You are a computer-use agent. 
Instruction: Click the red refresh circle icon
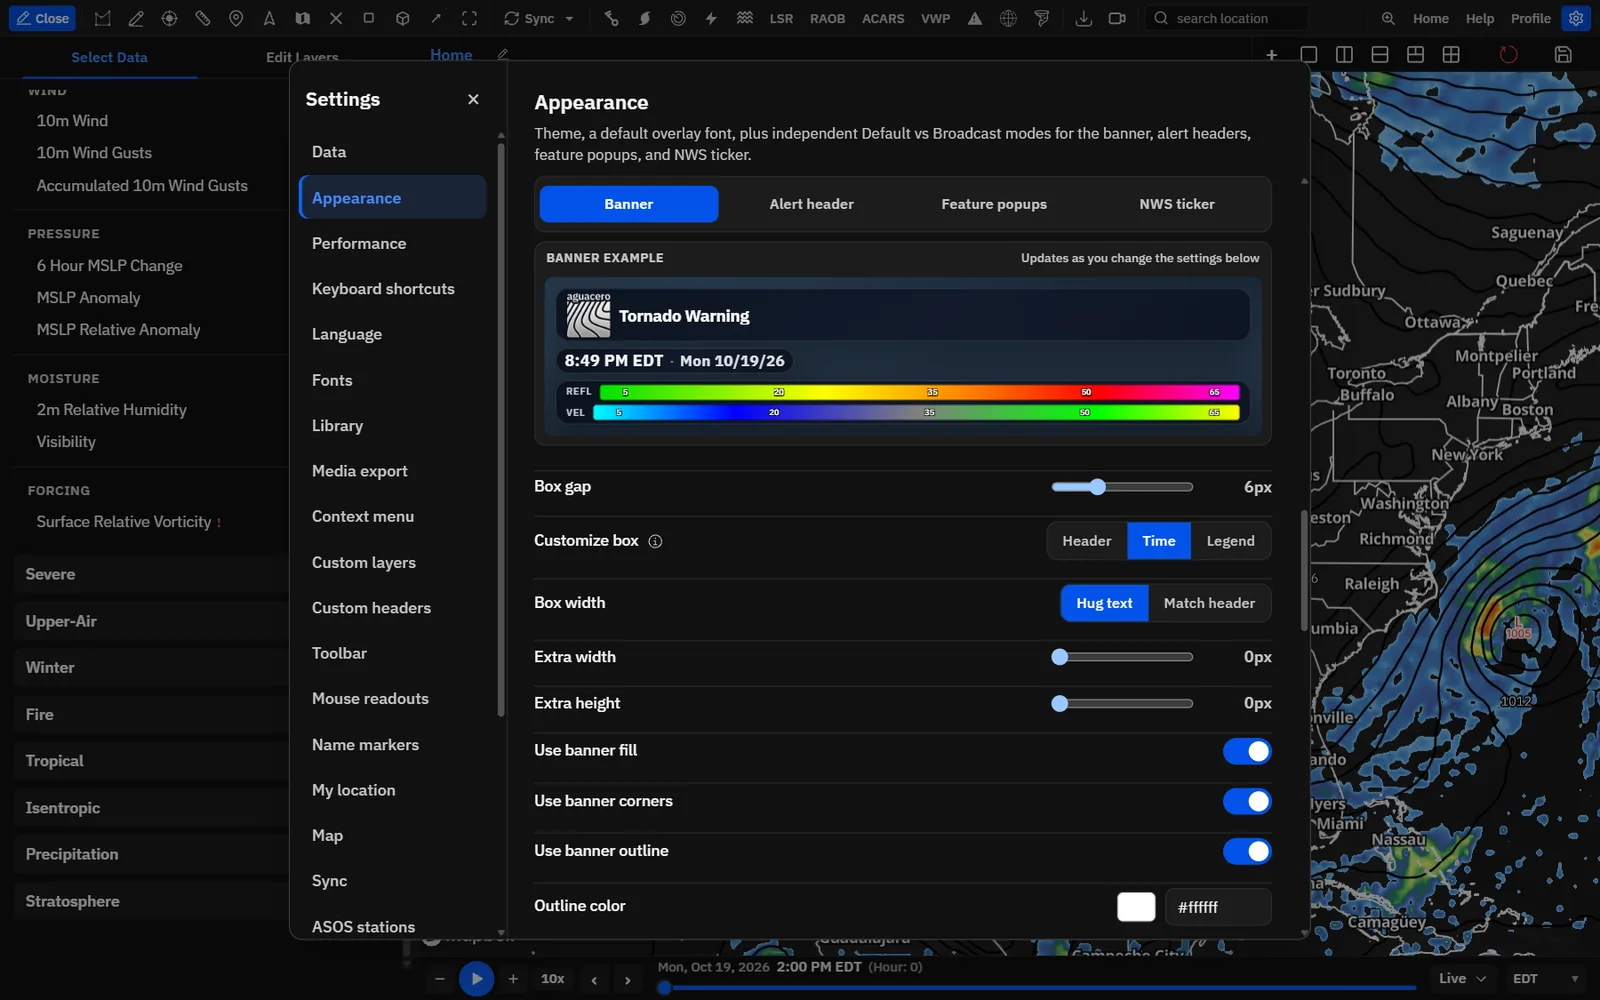[x=1509, y=55]
